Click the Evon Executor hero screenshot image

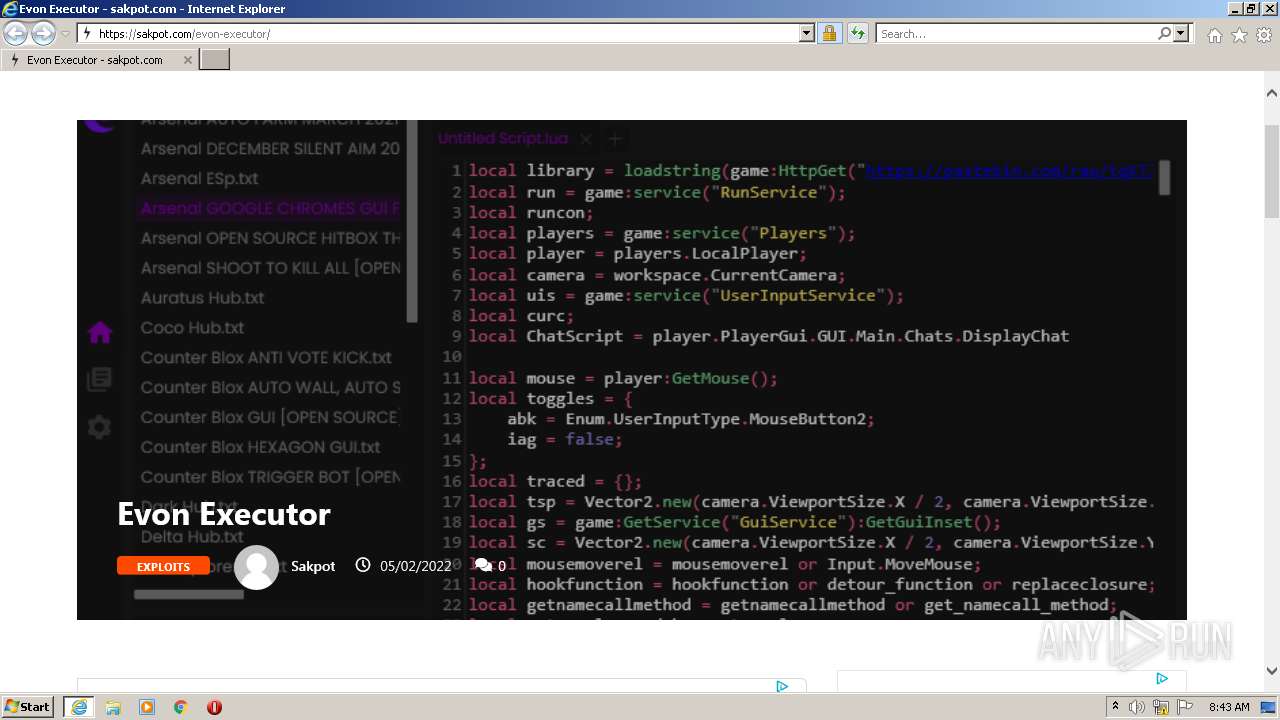pyautogui.click(x=632, y=370)
